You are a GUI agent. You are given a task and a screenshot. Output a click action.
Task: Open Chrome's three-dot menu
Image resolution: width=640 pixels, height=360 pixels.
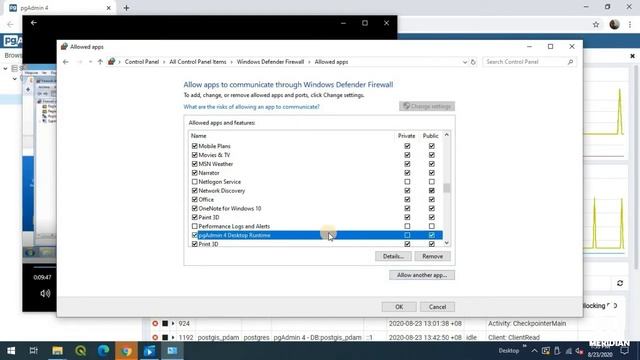pos(630,24)
